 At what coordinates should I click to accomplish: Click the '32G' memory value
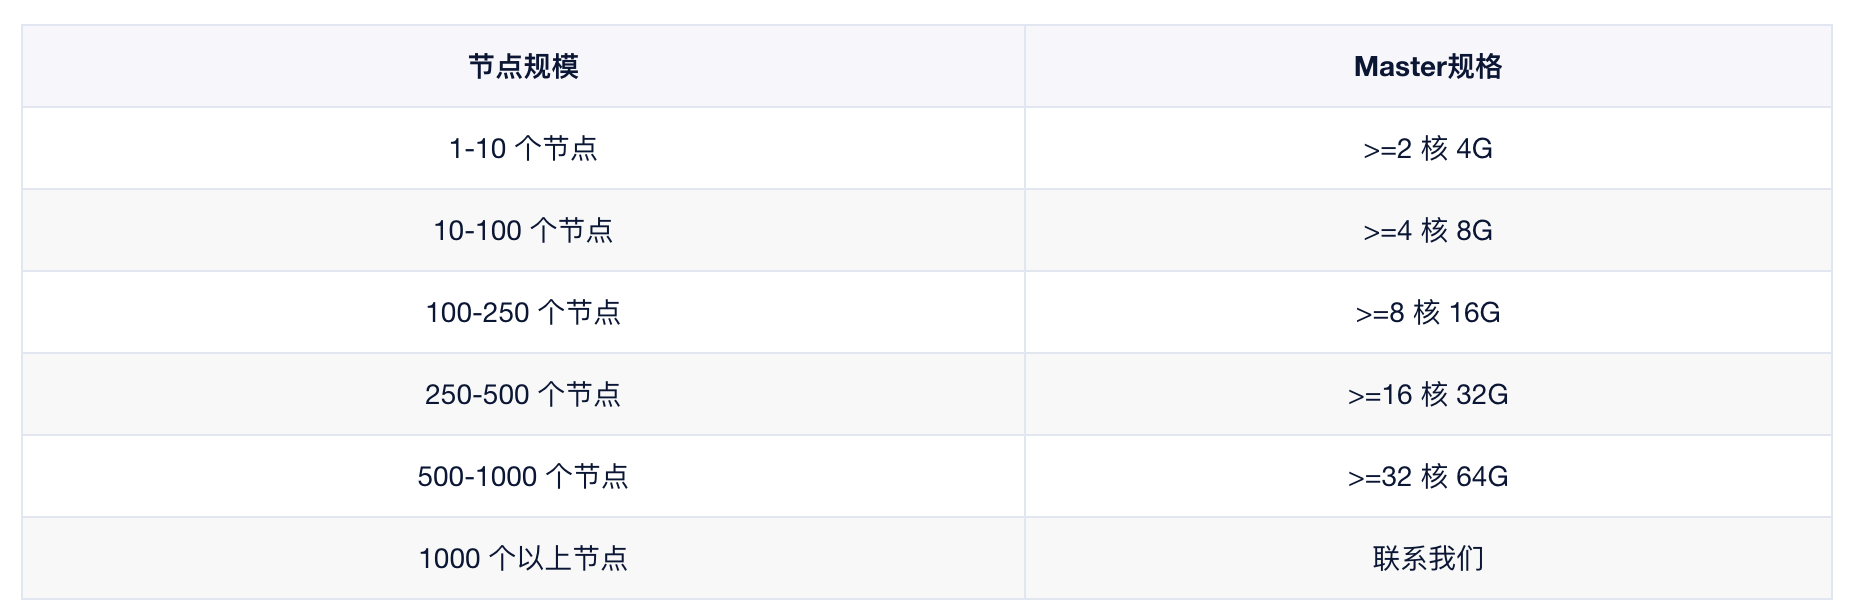coord(1482,395)
